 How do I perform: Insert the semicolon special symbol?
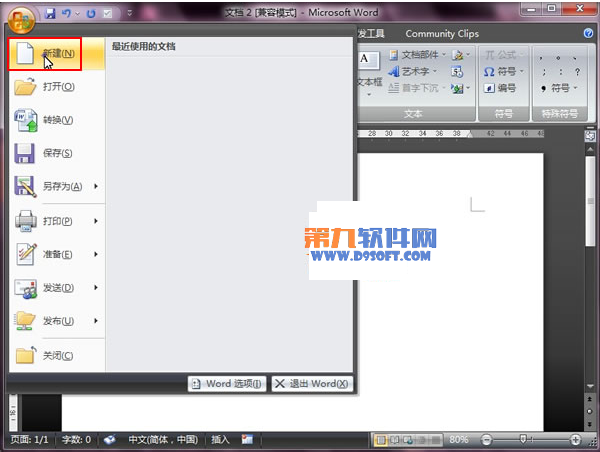coord(544,72)
